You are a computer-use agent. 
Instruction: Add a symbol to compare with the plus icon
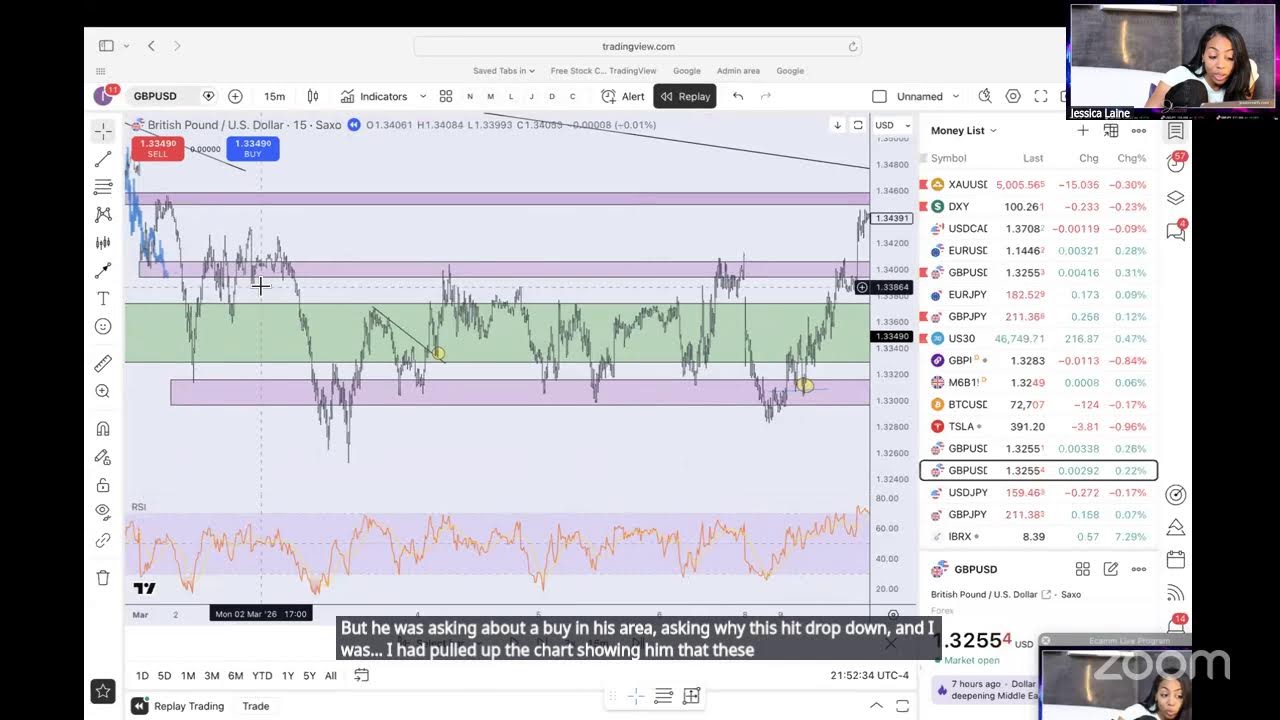pyautogui.click(x=235, y=96)
